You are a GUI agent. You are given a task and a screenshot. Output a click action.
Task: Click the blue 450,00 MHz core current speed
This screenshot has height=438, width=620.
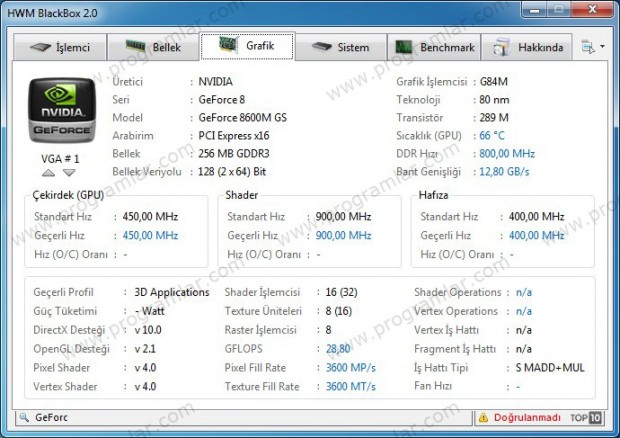150,235
